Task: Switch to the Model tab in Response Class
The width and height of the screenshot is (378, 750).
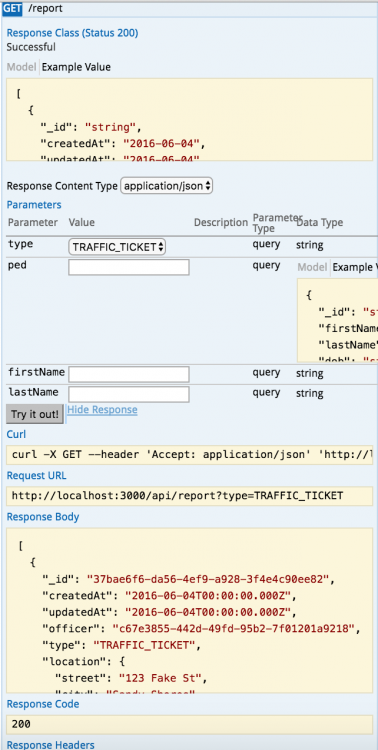Action: [x=21, y=67]
